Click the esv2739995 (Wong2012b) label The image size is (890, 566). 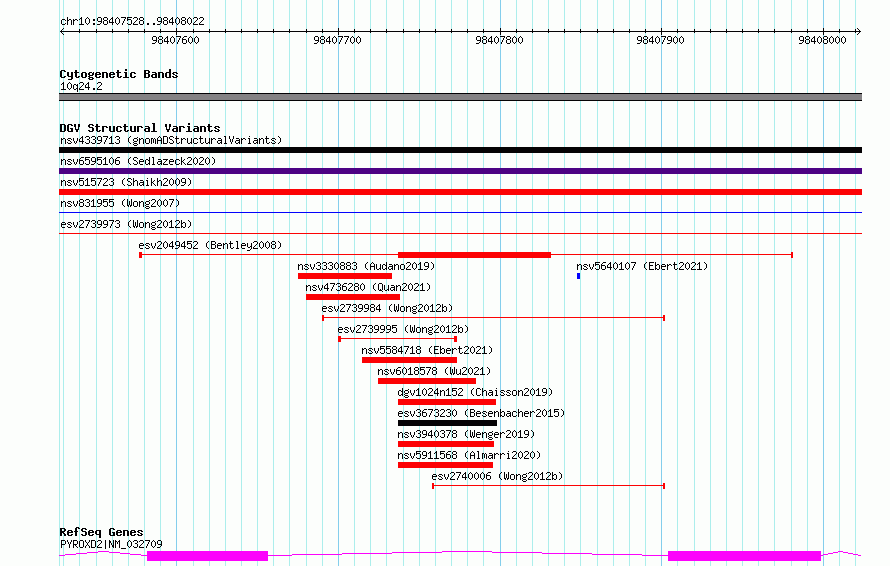click(x=403, y=329)
